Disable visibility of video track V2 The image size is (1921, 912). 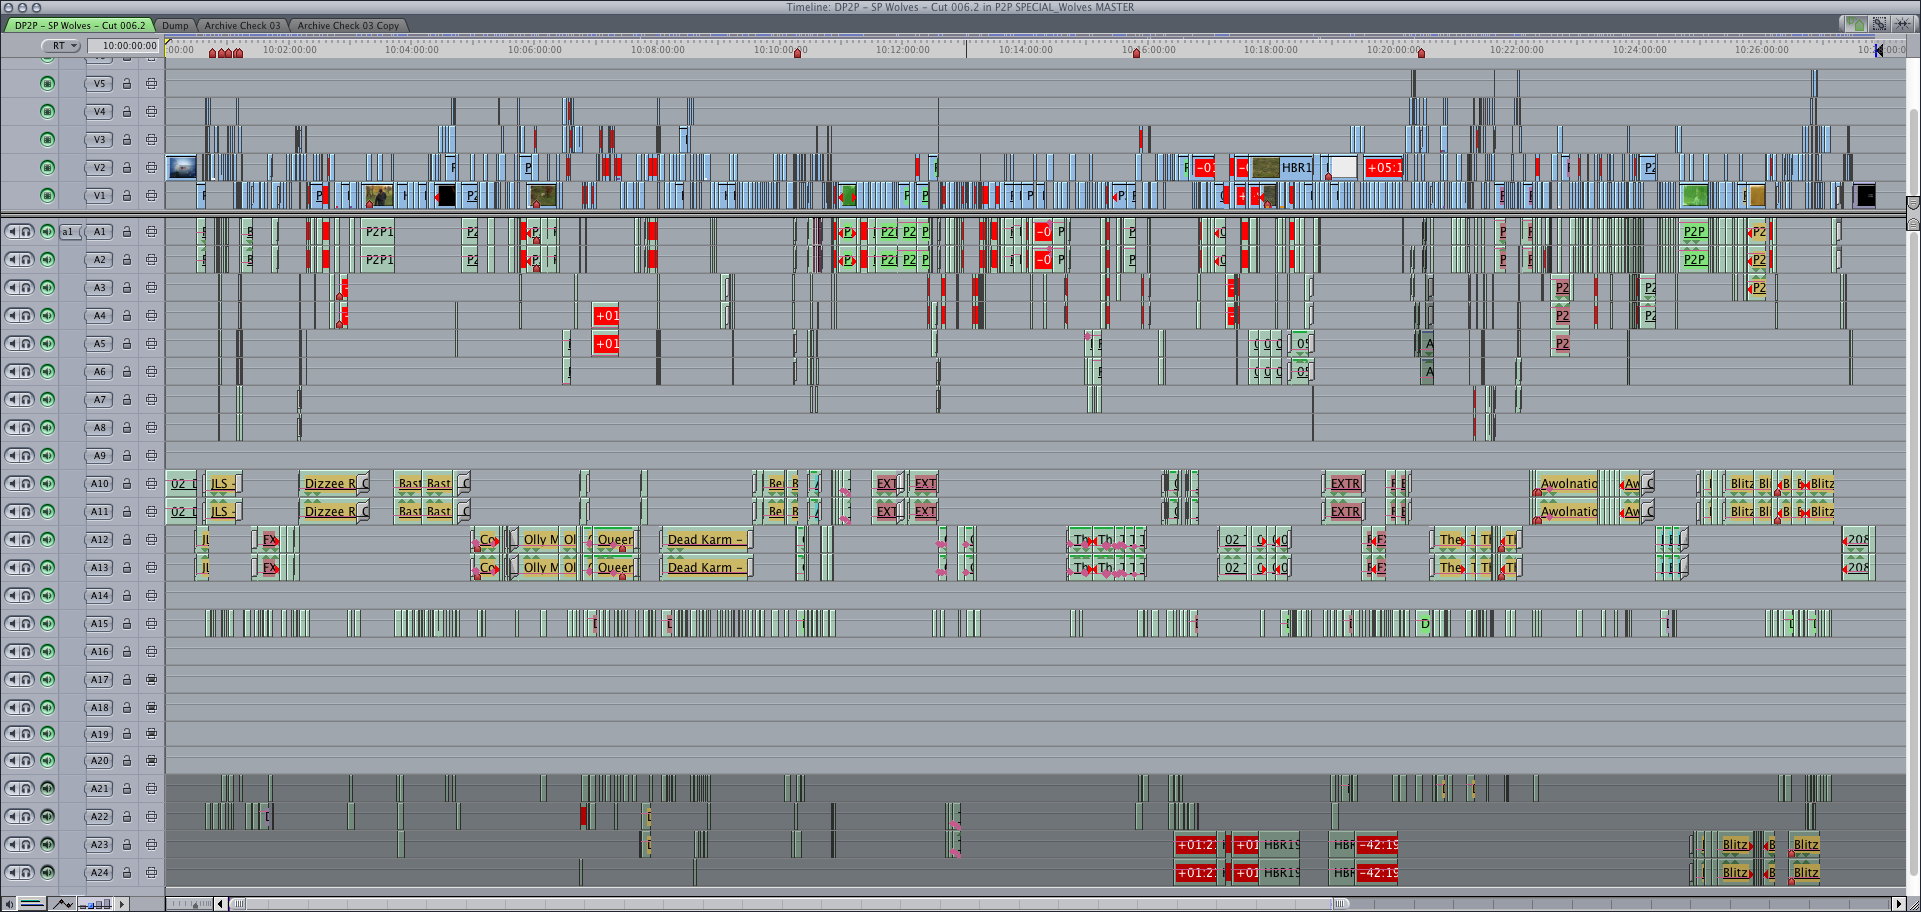pyautogui.click(x=47, y=168)
